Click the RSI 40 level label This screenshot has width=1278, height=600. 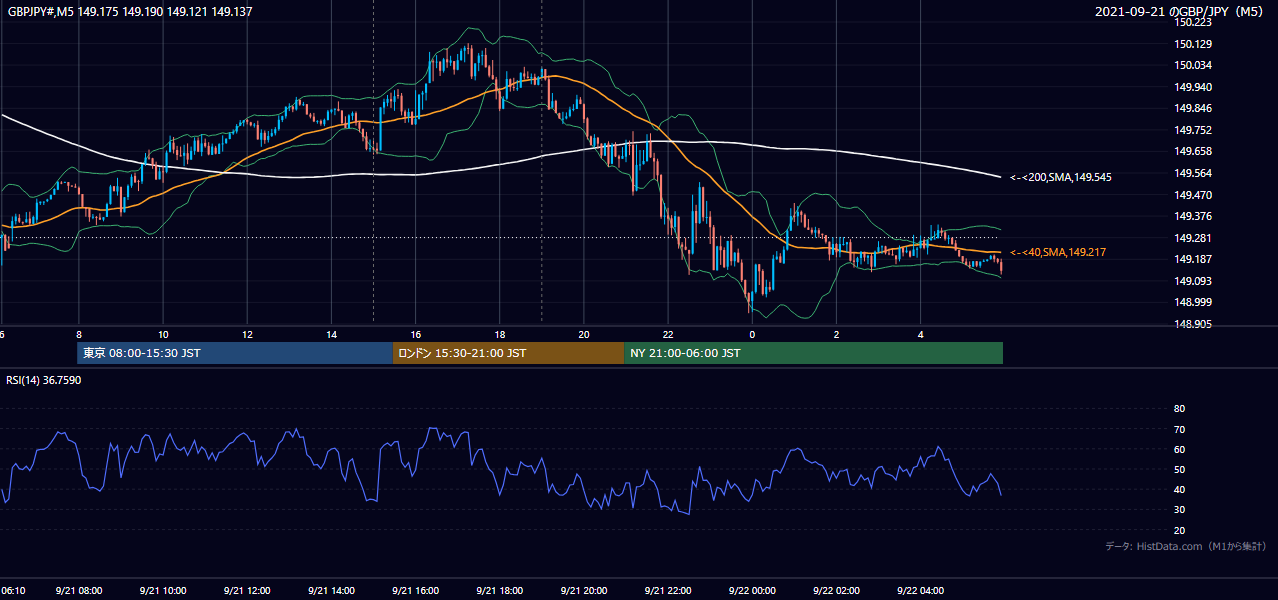pos(1179,489)
